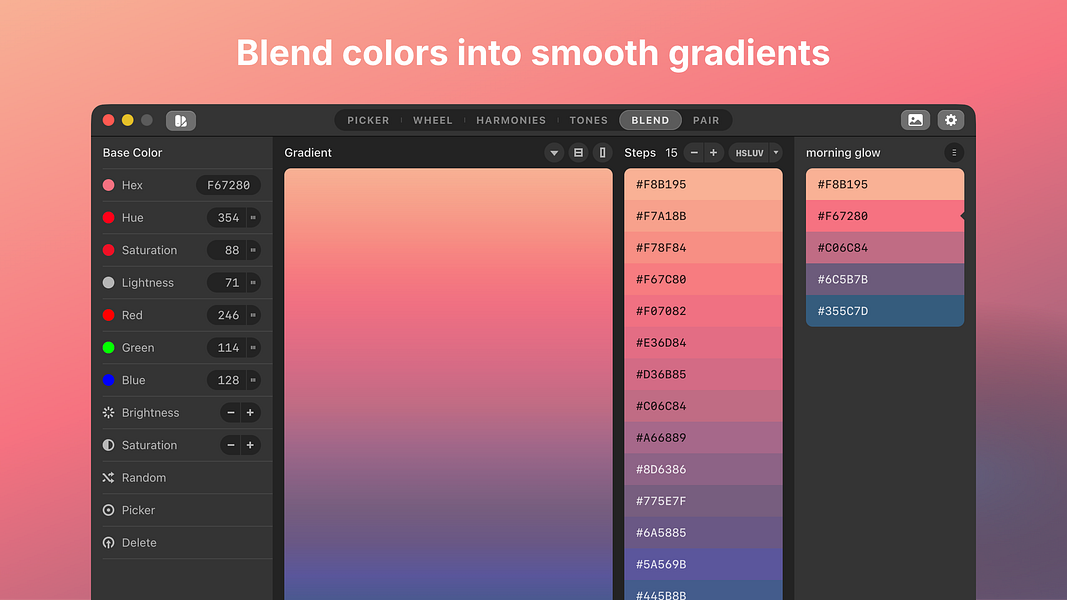This screenshot has width=1067, height=600.
Task: Click Red value 246 field
Action: (227, 316)
